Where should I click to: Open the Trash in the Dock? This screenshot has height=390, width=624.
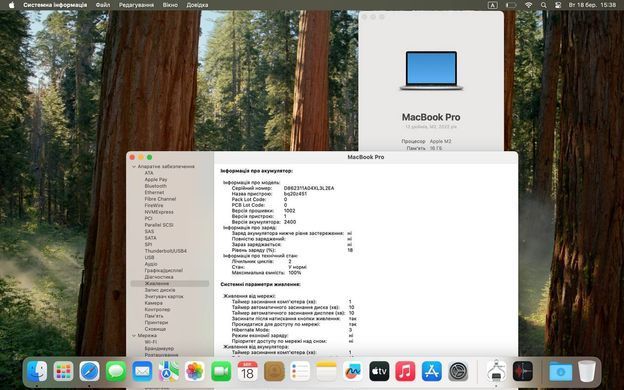[x=587, y=372]
